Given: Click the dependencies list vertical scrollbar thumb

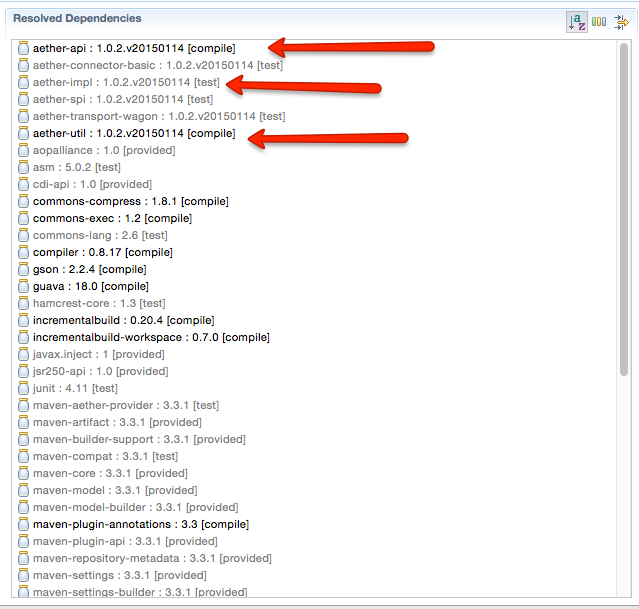Looking at the screenshot, I should [624, 210].
